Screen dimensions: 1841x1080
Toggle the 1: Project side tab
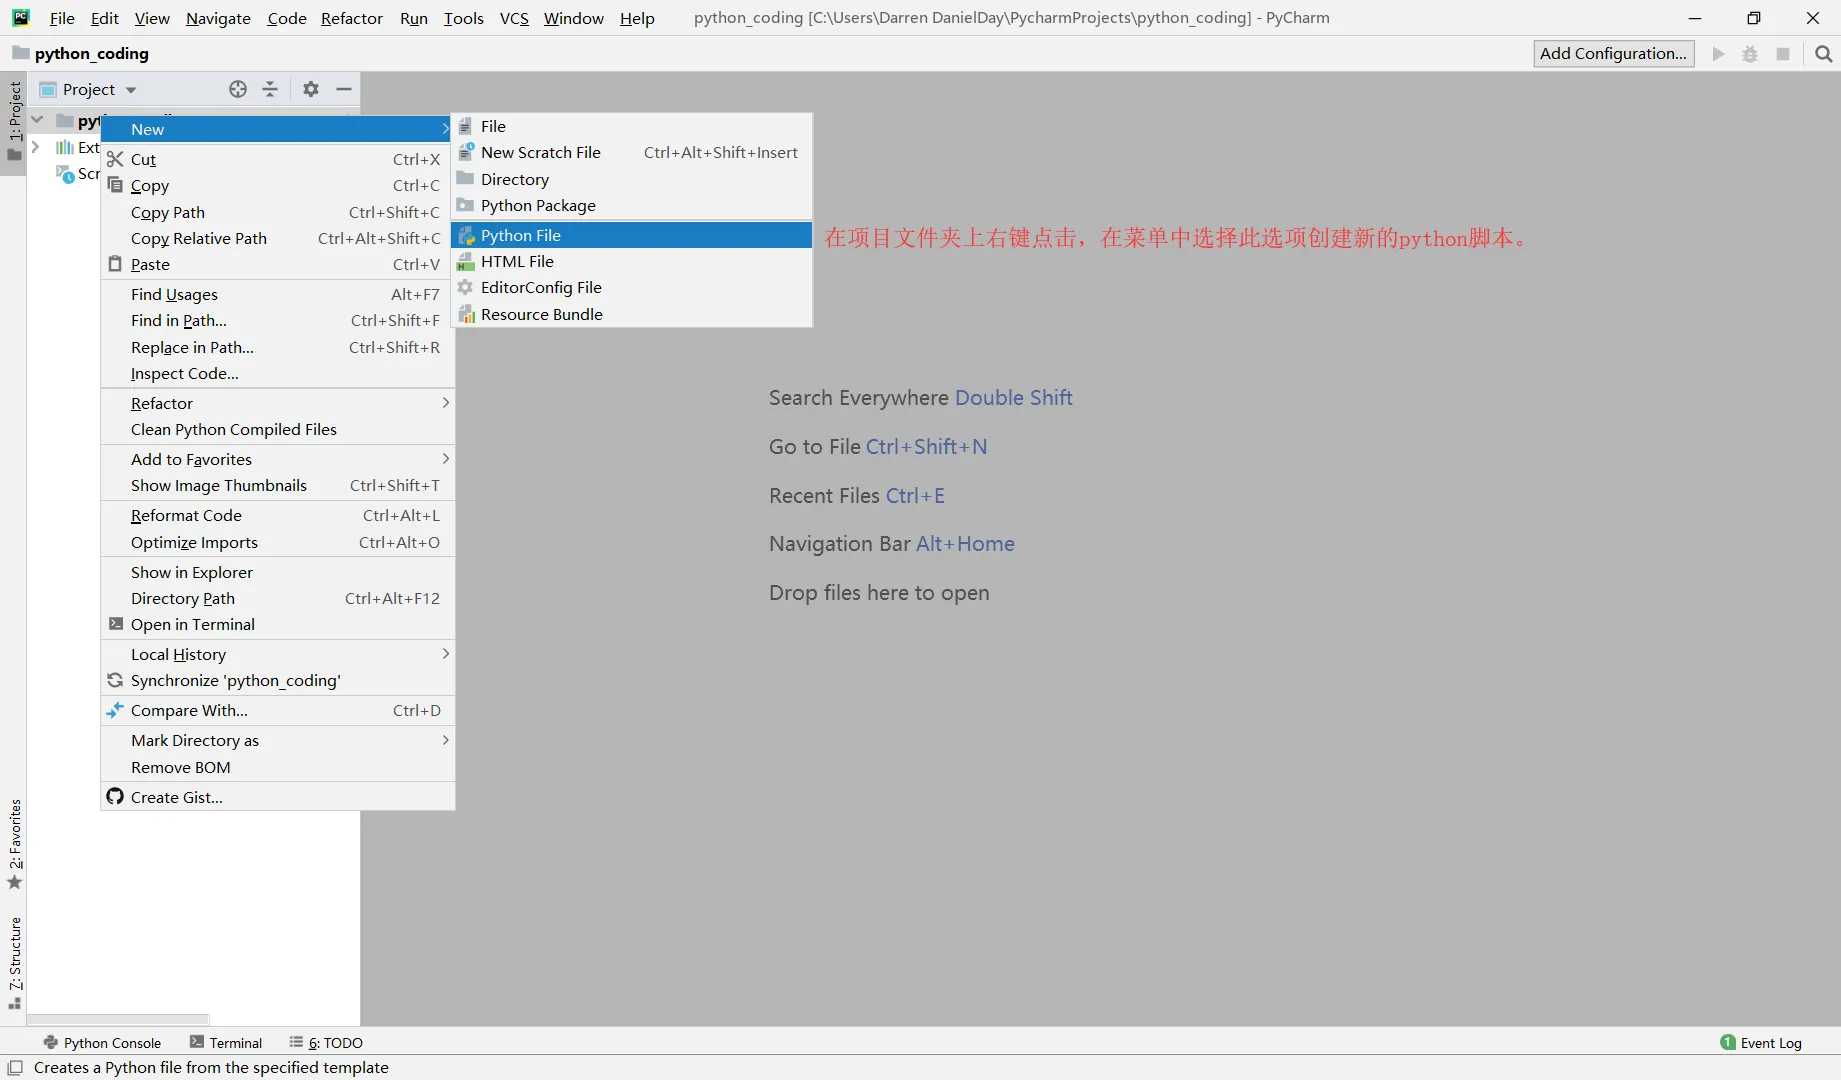[14, 121]
